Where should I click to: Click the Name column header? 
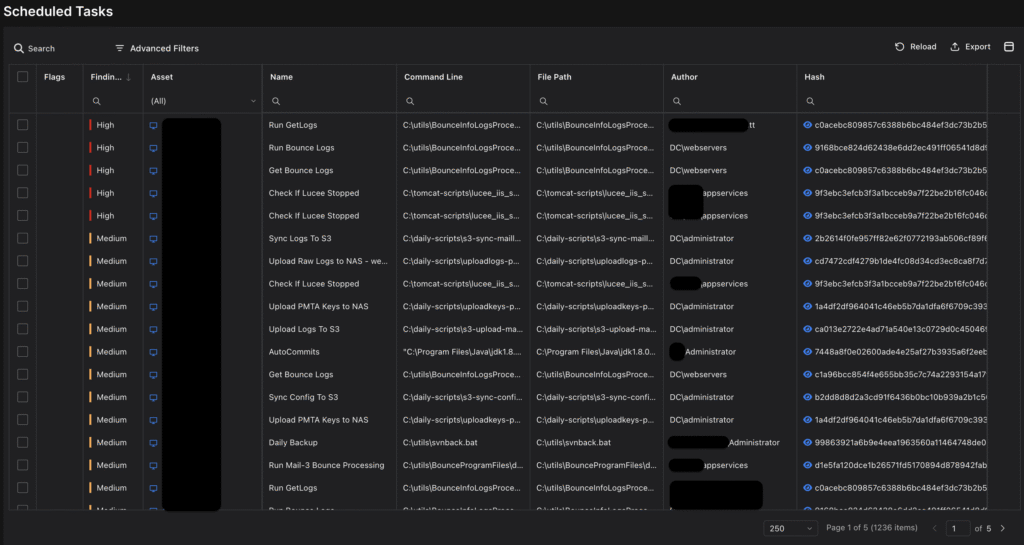(x=281, y=77)
